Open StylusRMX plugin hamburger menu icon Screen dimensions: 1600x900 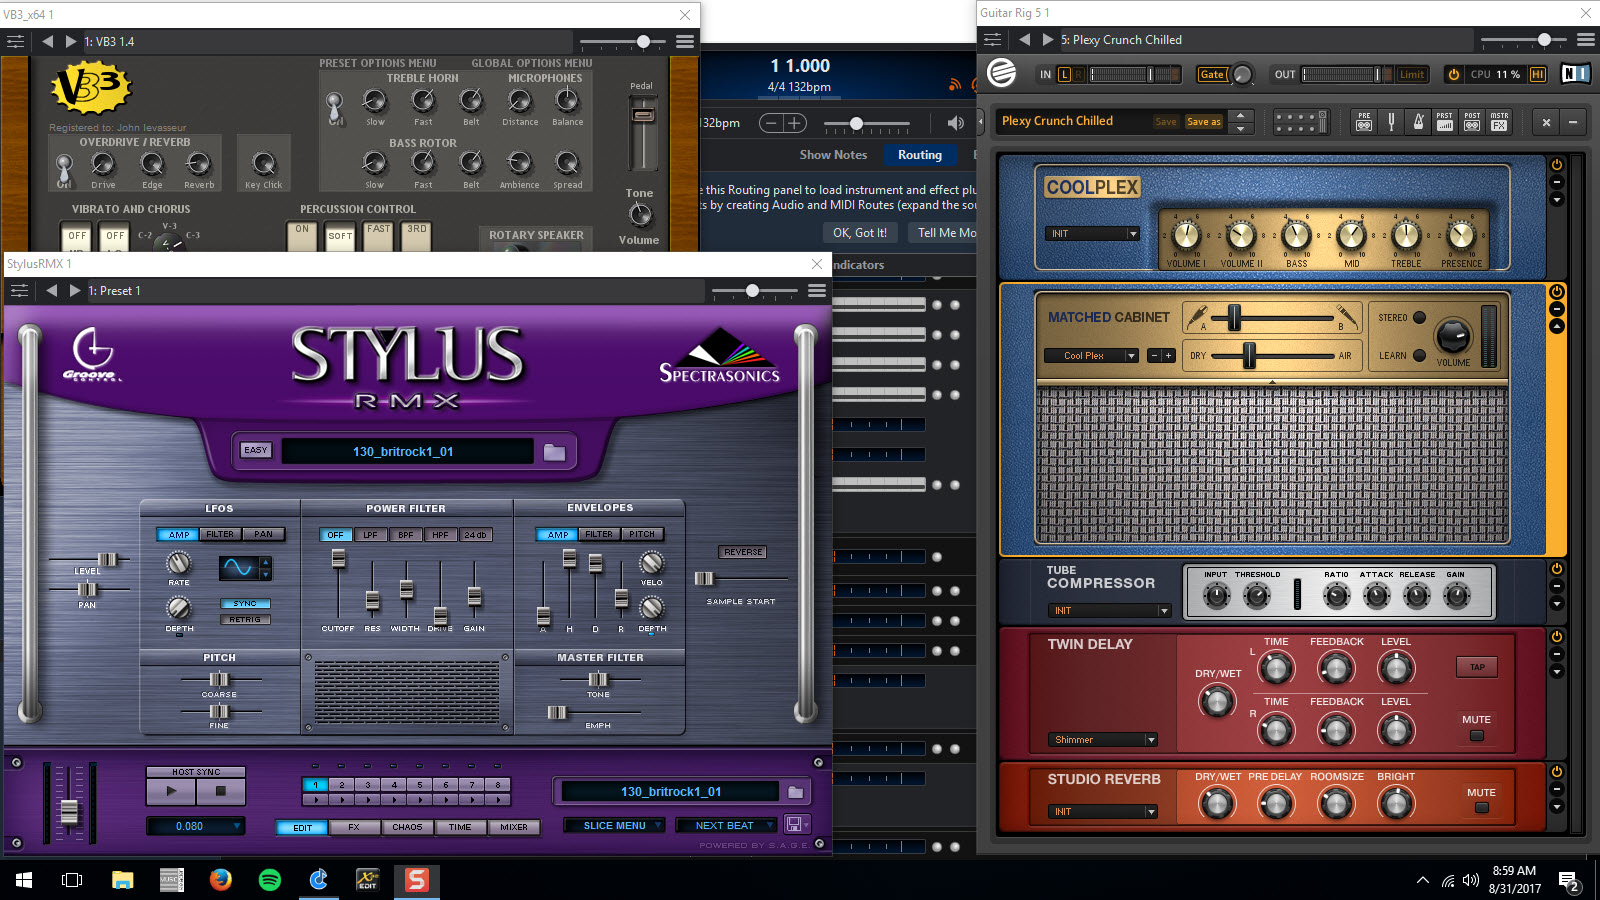click(817, 291)
